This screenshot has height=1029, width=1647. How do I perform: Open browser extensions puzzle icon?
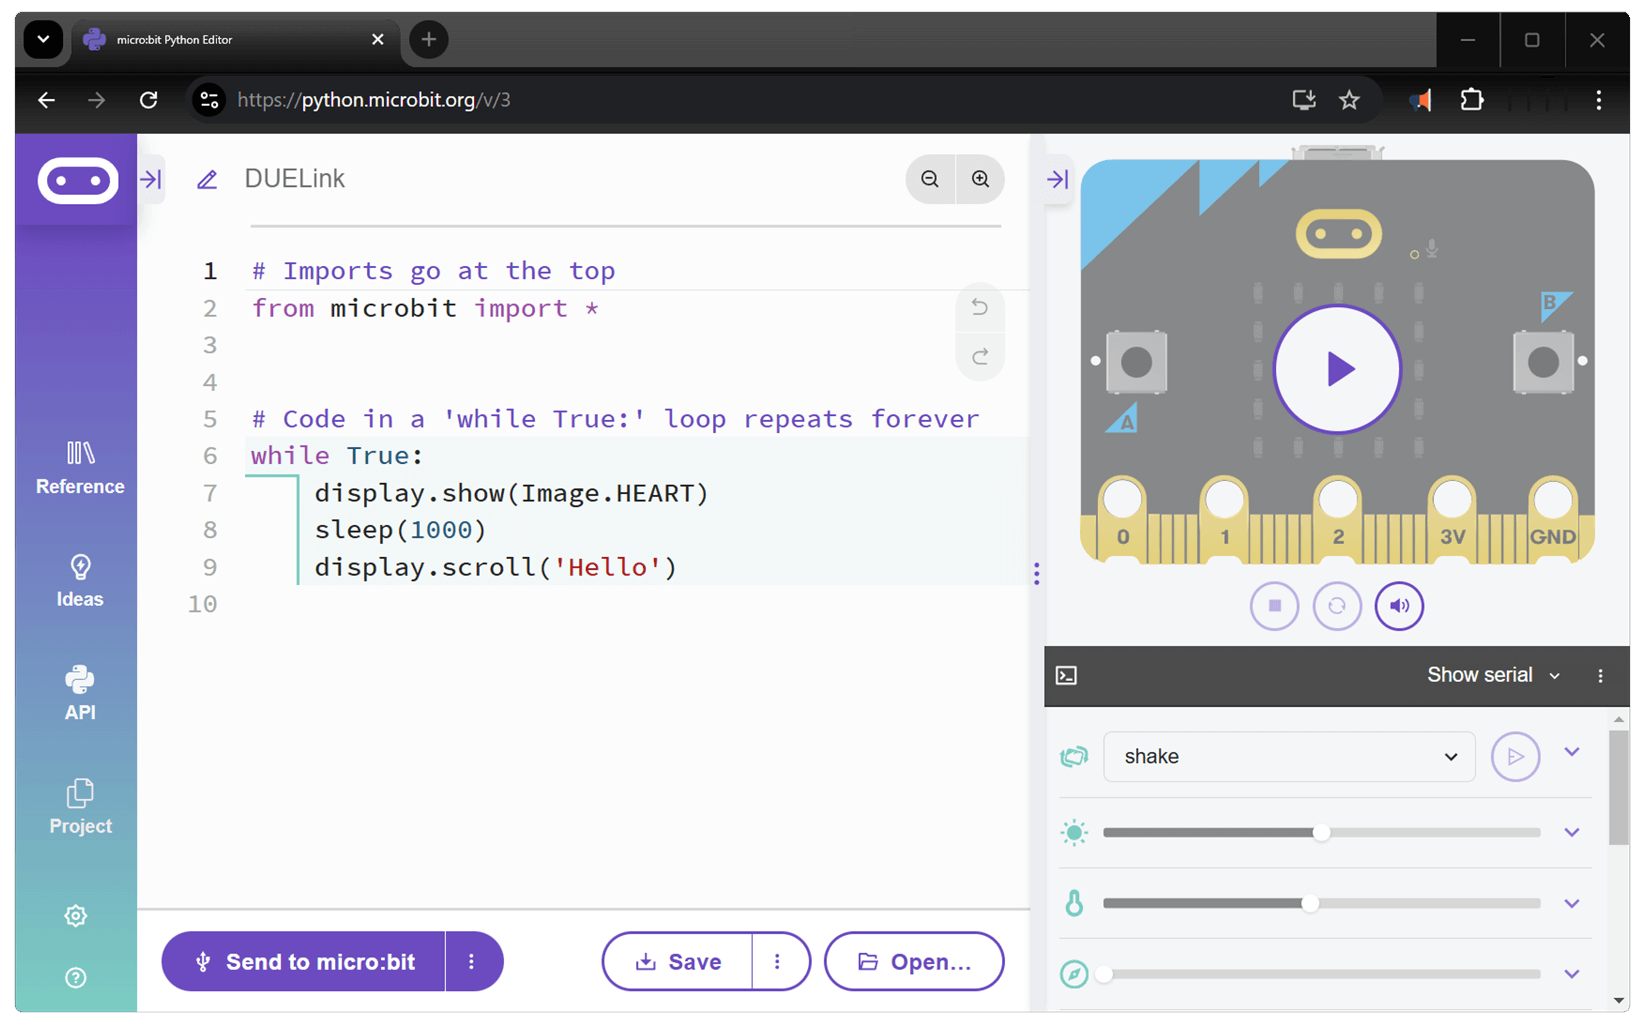[x=1472, y=100]
